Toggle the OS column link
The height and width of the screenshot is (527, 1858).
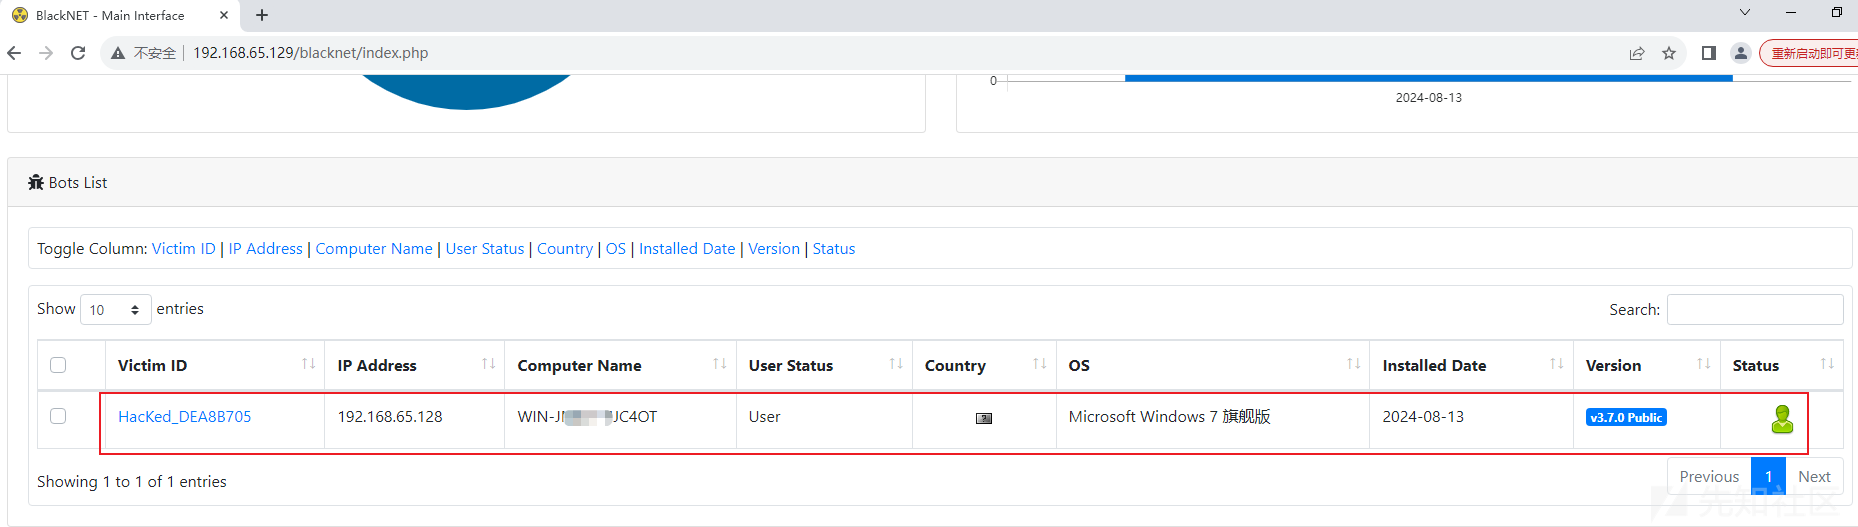coord(616,248)
